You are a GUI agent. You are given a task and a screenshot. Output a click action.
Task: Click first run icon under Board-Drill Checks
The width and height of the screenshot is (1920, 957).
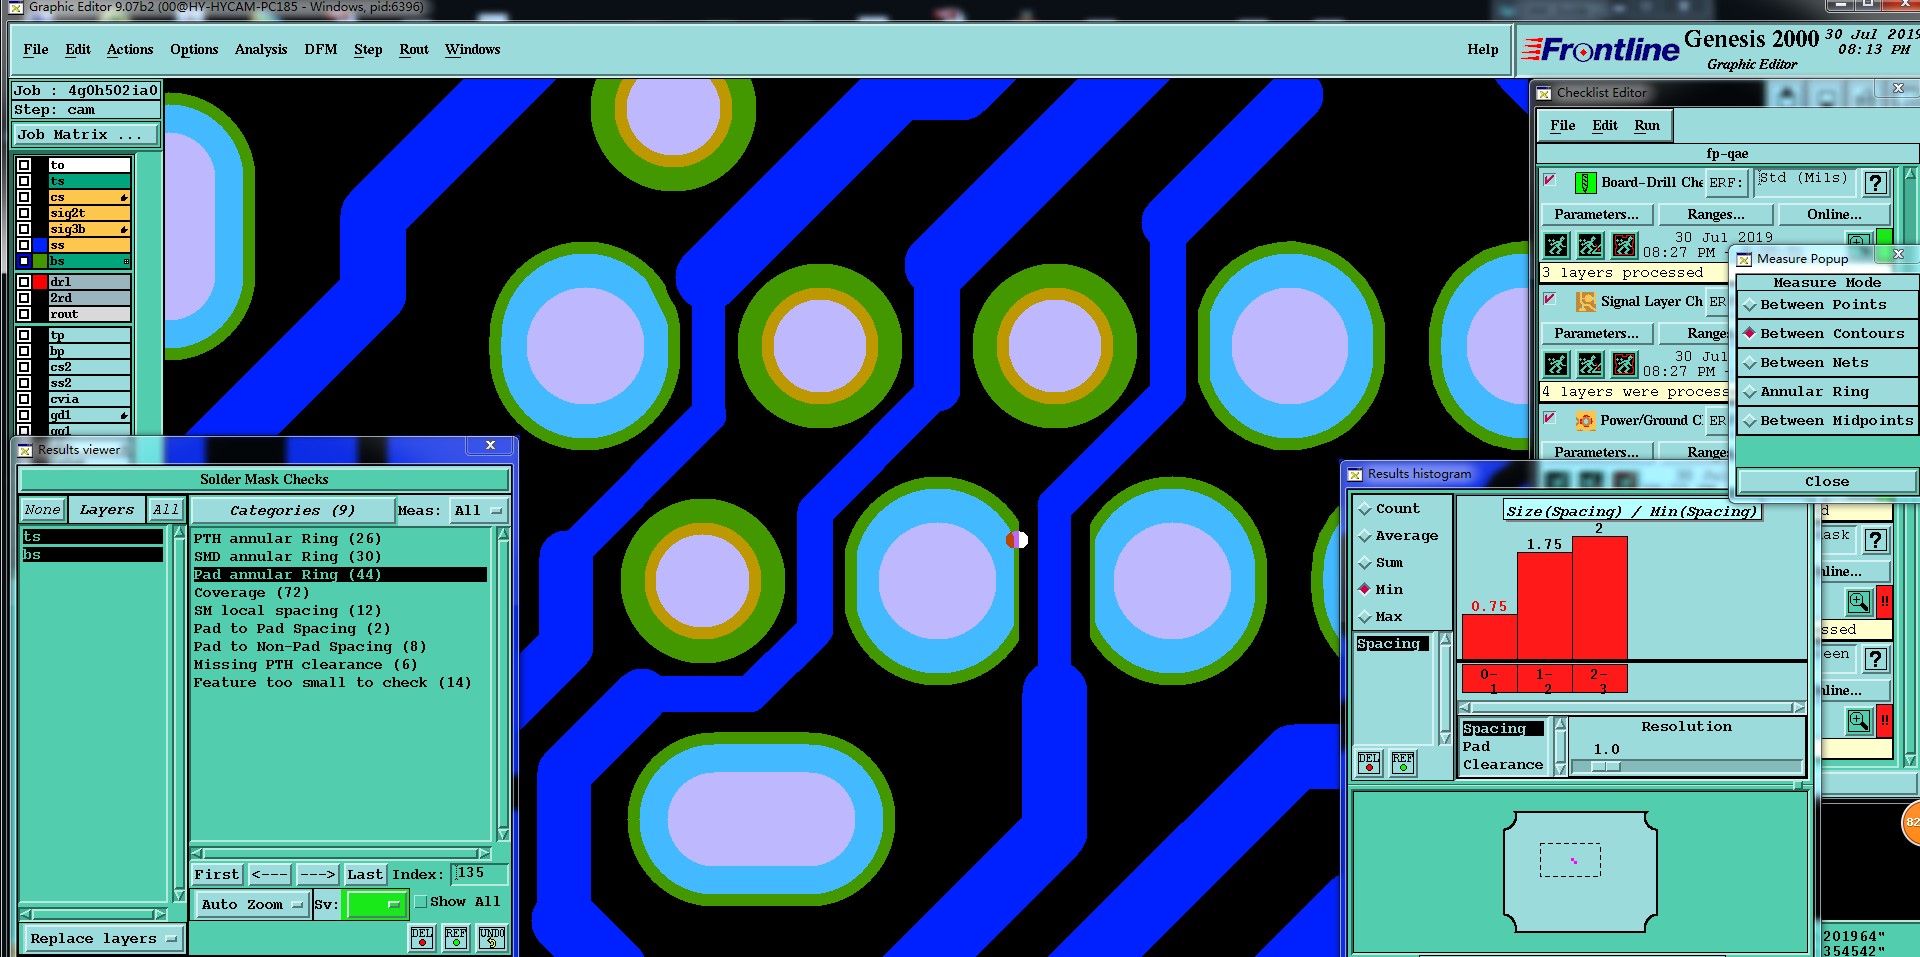click(x=1557, y=245)
